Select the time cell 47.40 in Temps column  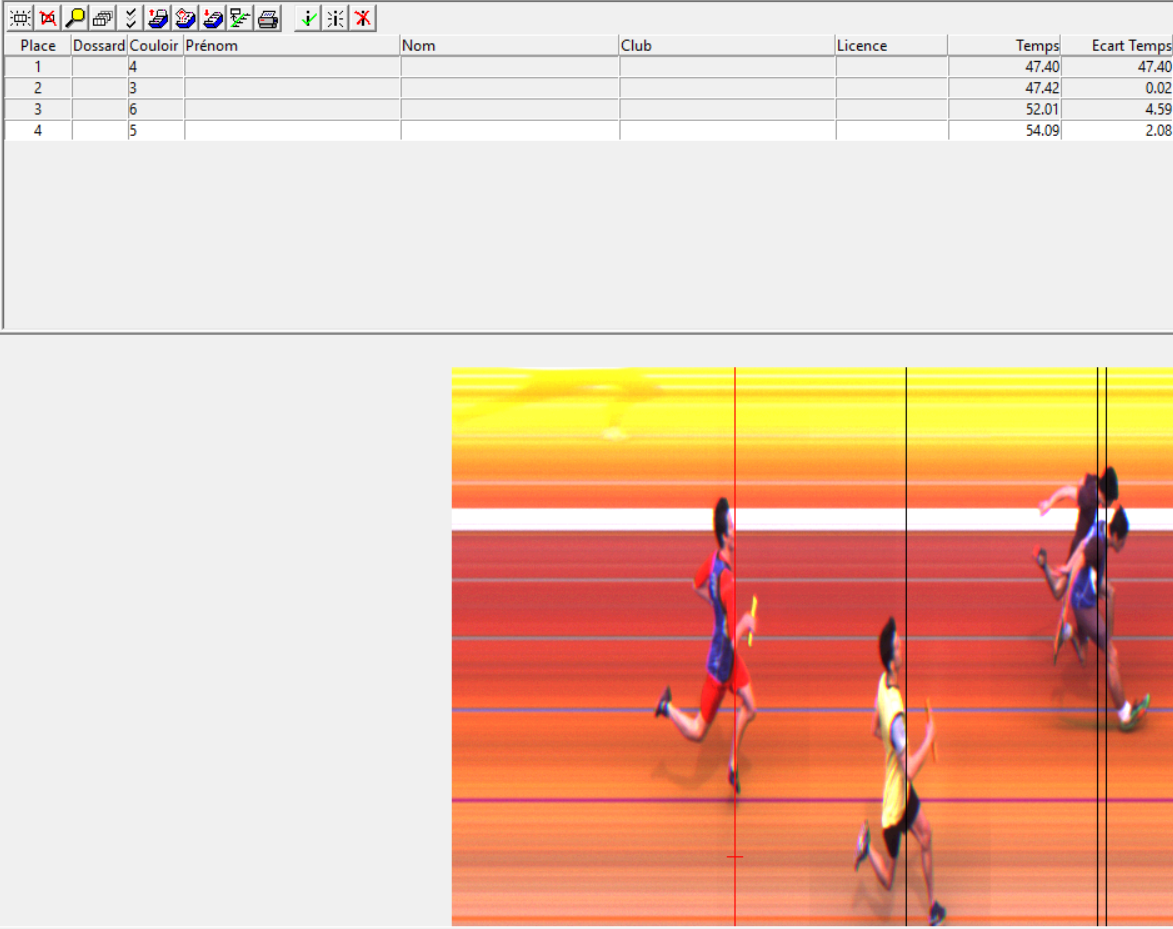1004,67
